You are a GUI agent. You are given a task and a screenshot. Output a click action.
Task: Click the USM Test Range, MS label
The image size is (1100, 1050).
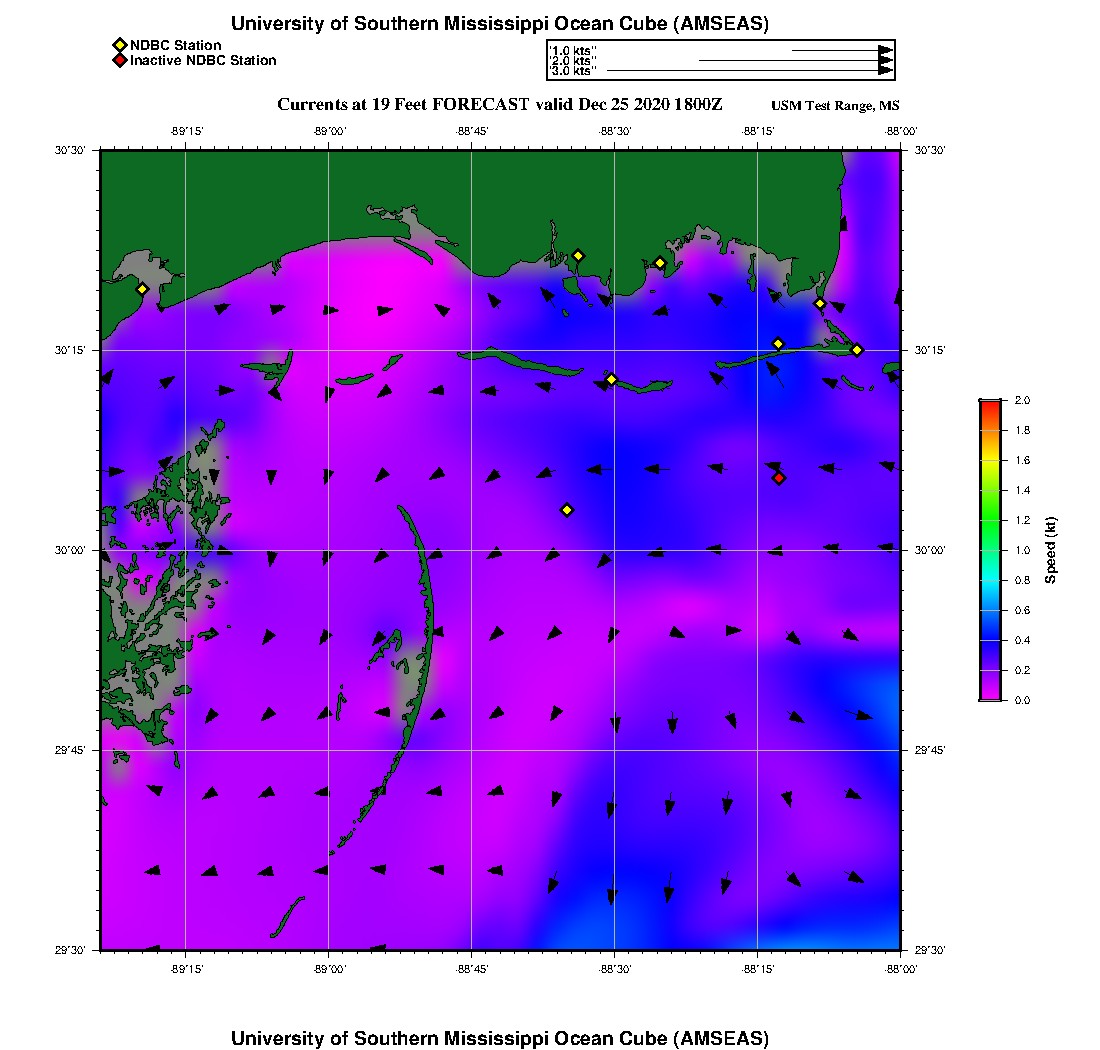tap(835, 106)
